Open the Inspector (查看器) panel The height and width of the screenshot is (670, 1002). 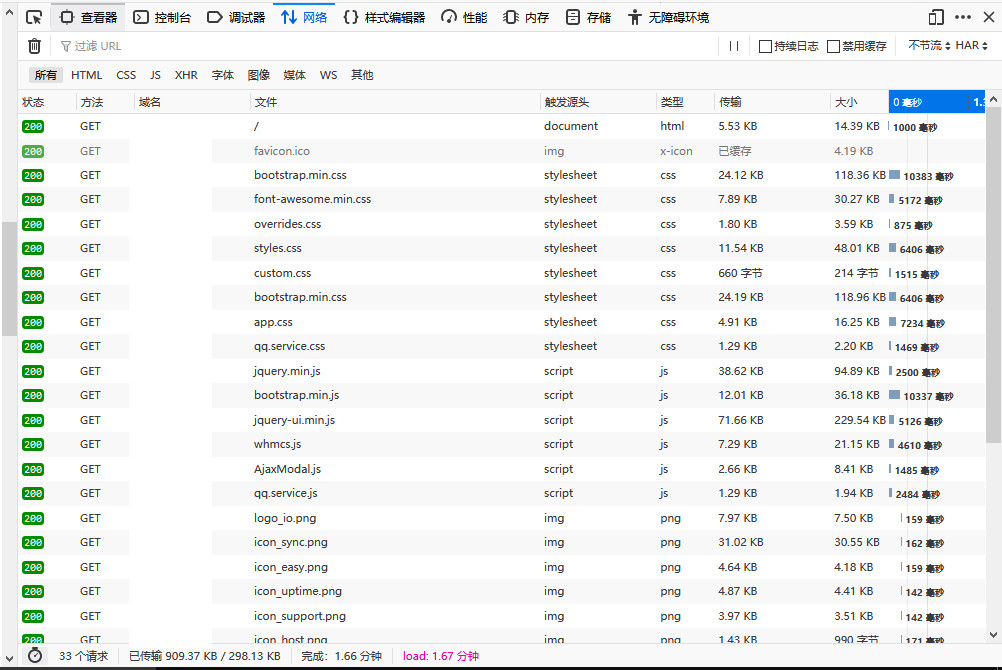pyautogui.click(x=88, y=17)
